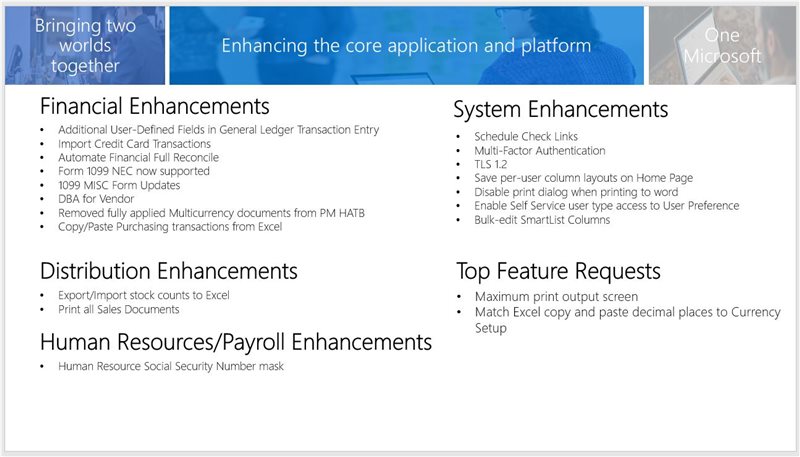The height and width of the screenshot is (457, 800).
Task: Select 'Automate Financial Full Reconcile' item
Action: click(x=138, y=158)
